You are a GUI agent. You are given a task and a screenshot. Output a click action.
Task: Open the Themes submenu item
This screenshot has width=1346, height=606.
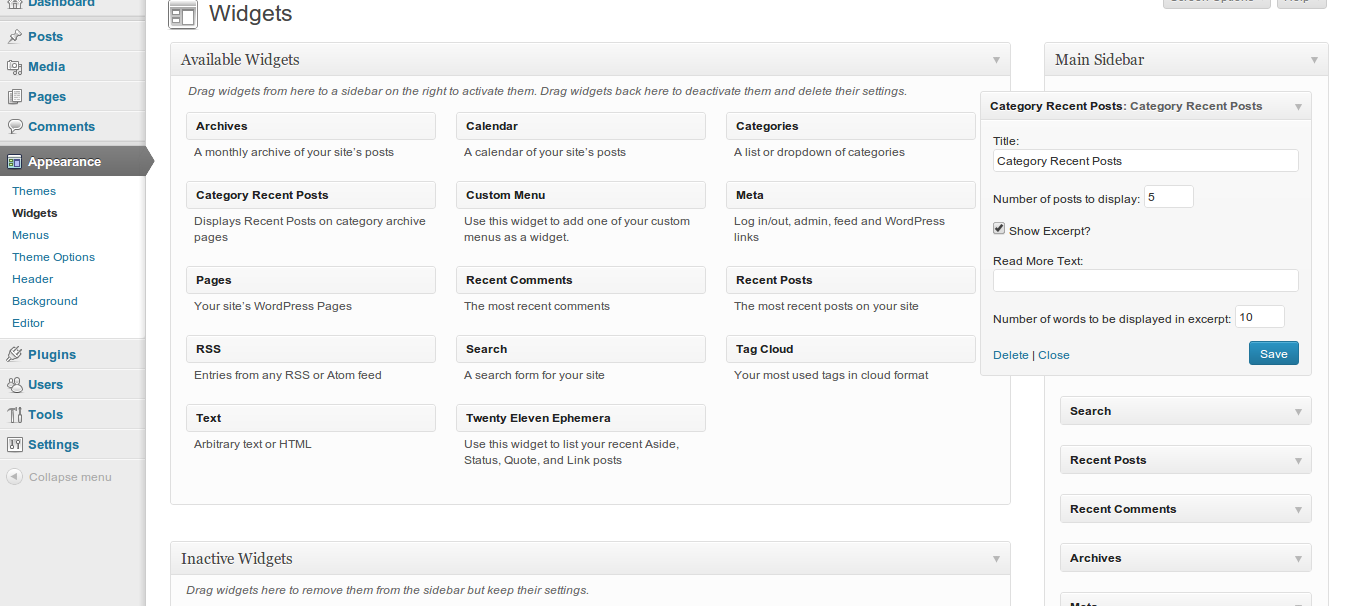click(34, 191)
